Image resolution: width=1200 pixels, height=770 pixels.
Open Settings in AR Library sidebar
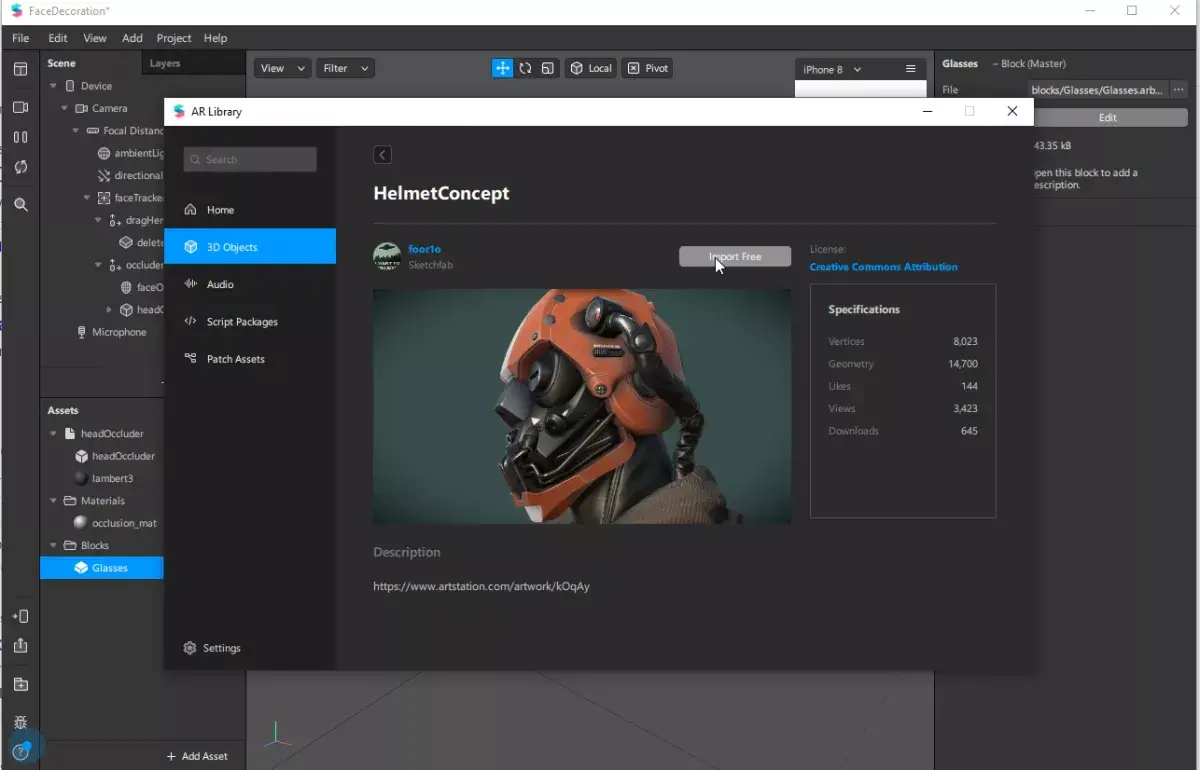(212, 648)
